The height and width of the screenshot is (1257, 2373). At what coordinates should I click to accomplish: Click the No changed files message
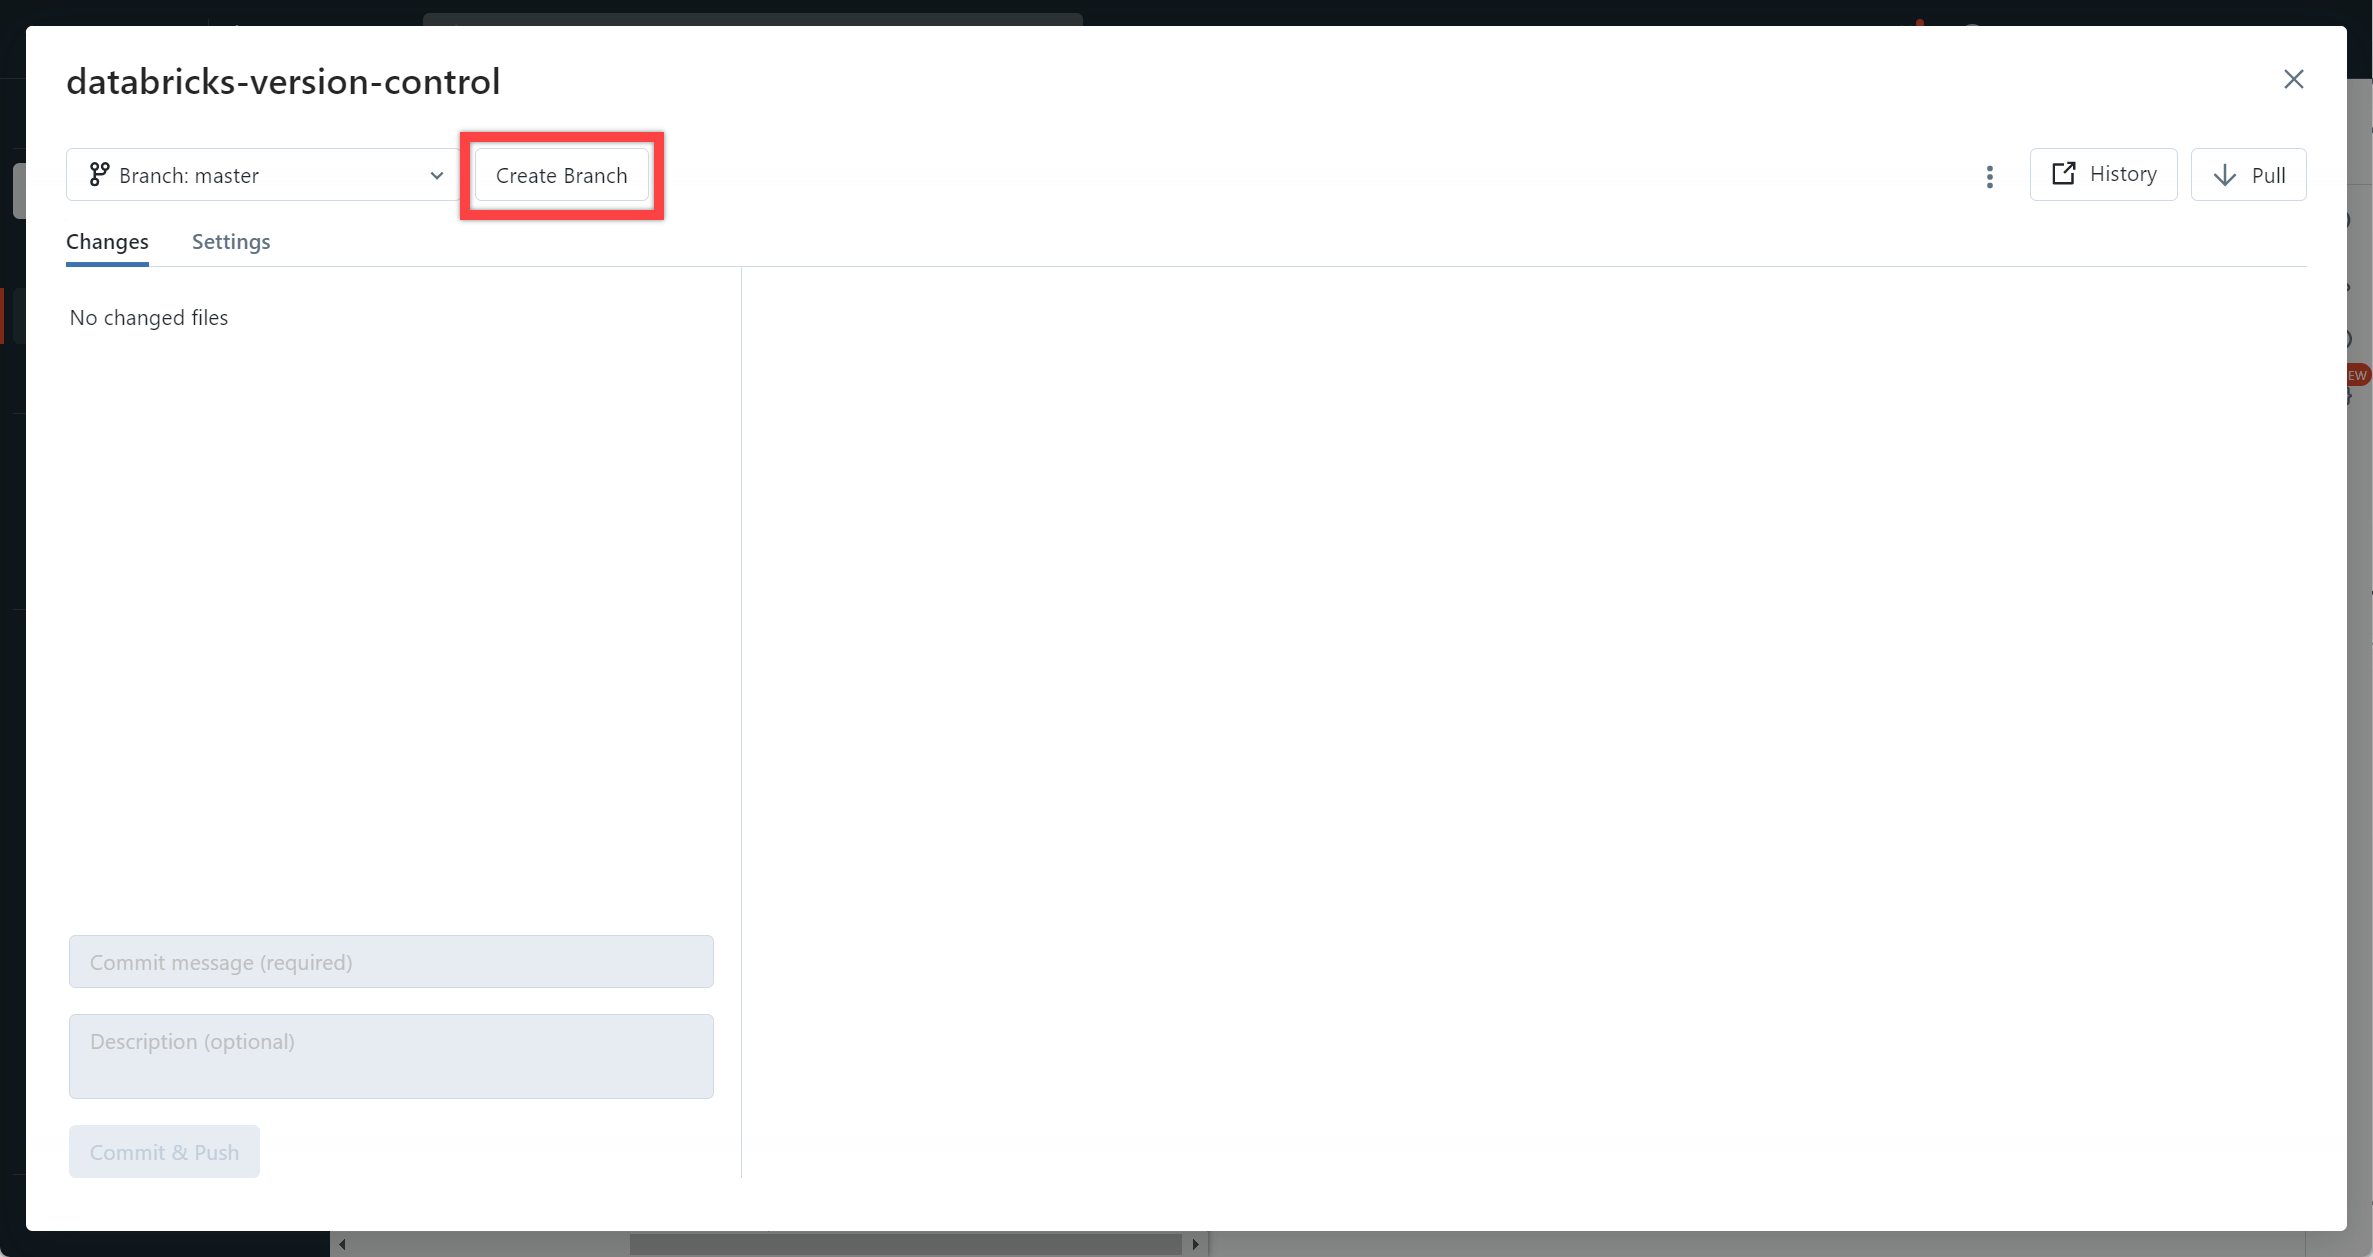coord(149,317)
